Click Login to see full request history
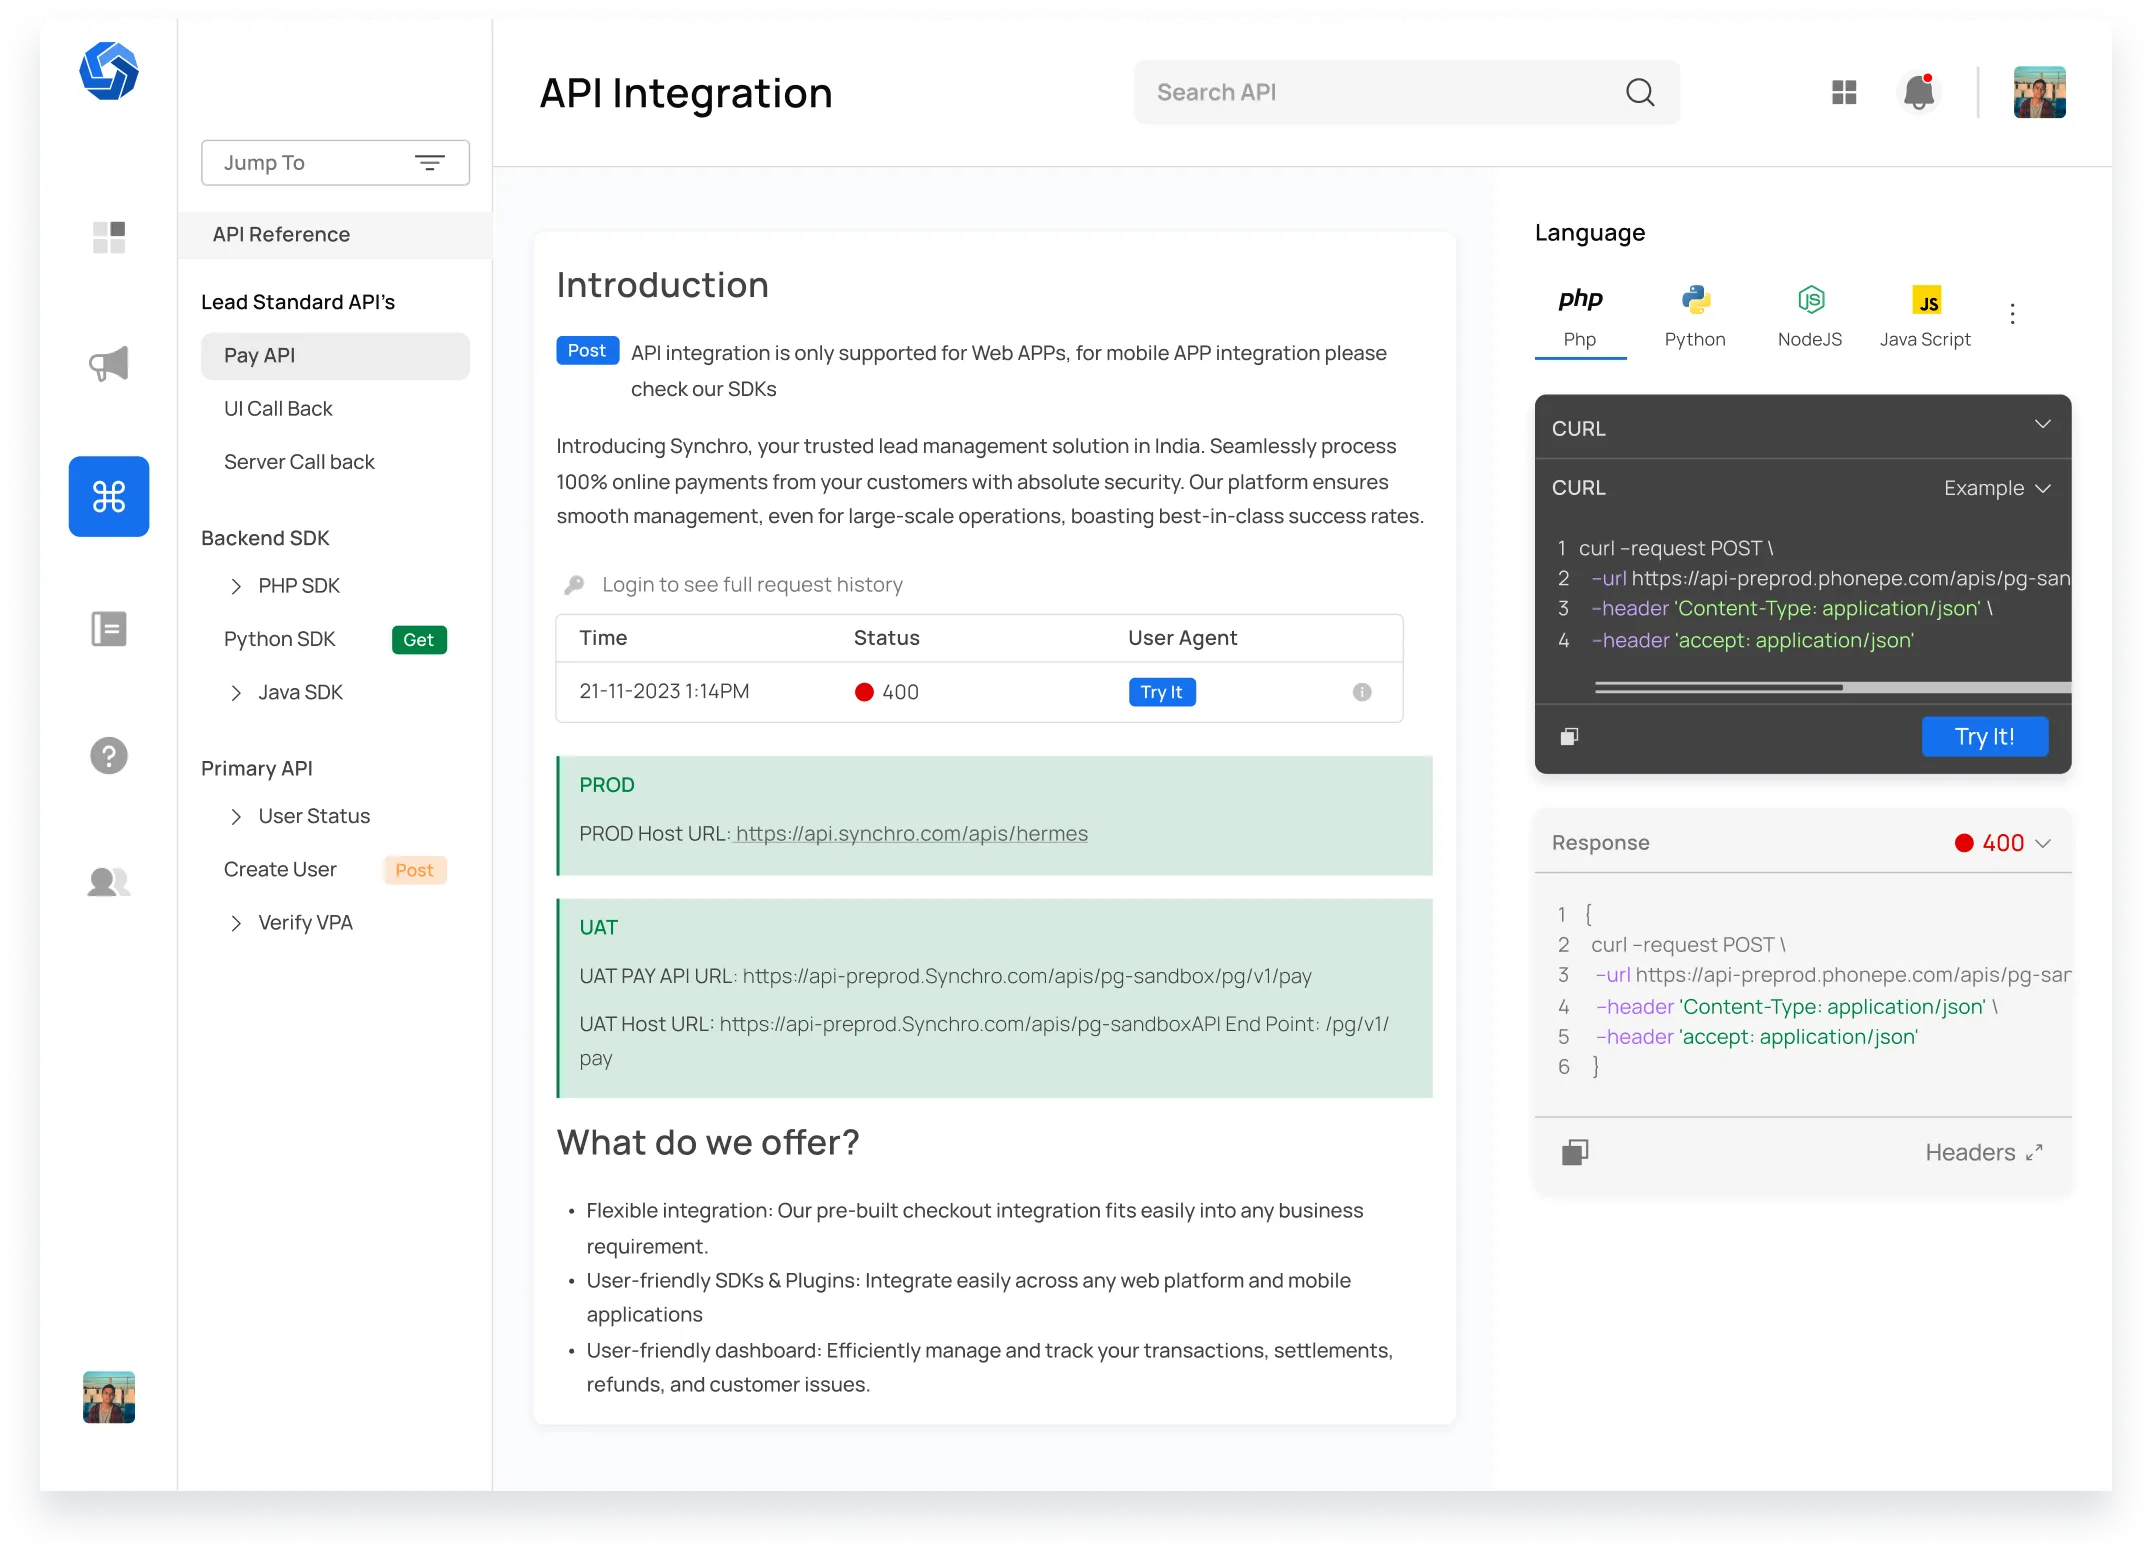Screen dimensions: 2152x1555 pyautogui.click(x=752, y=585)
